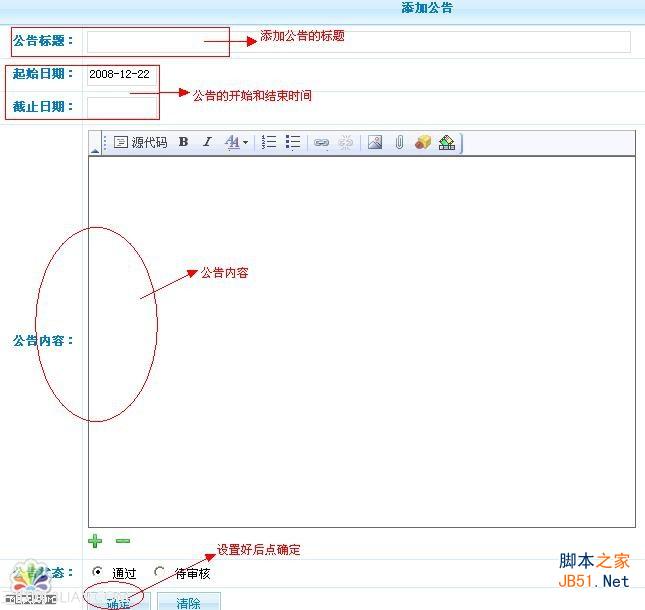Click the yellow box icon in editor toolbar
This screenshot has width=645, height=610.
tap(422, 142)
